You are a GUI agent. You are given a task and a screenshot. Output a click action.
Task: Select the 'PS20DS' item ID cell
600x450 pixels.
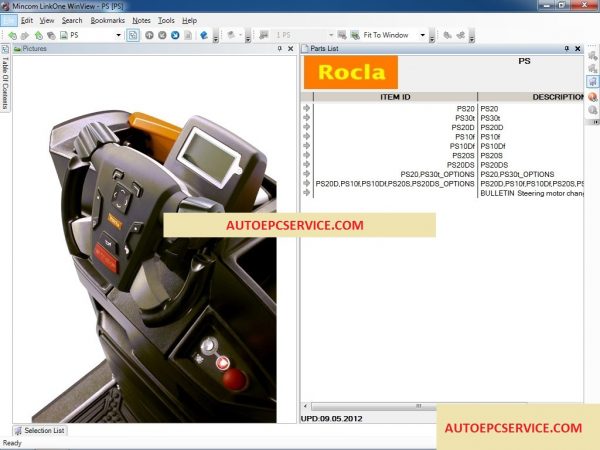[460, 165]
